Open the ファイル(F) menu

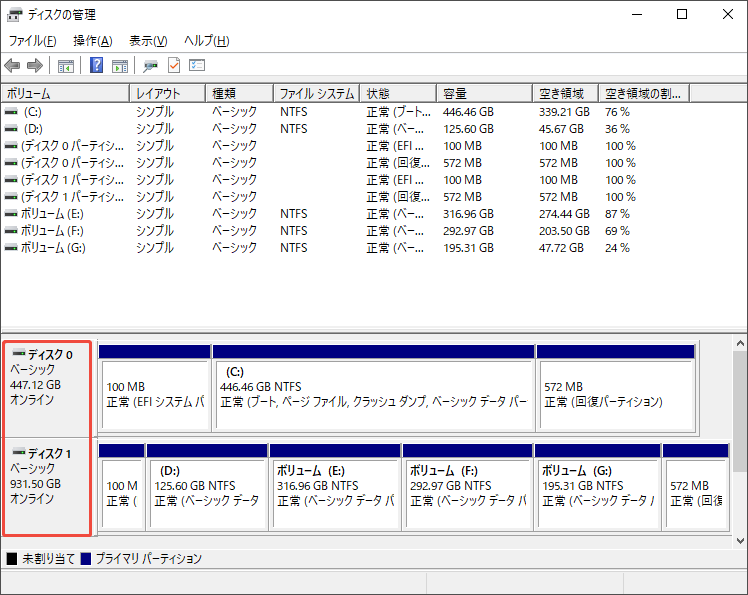point(32,41)
